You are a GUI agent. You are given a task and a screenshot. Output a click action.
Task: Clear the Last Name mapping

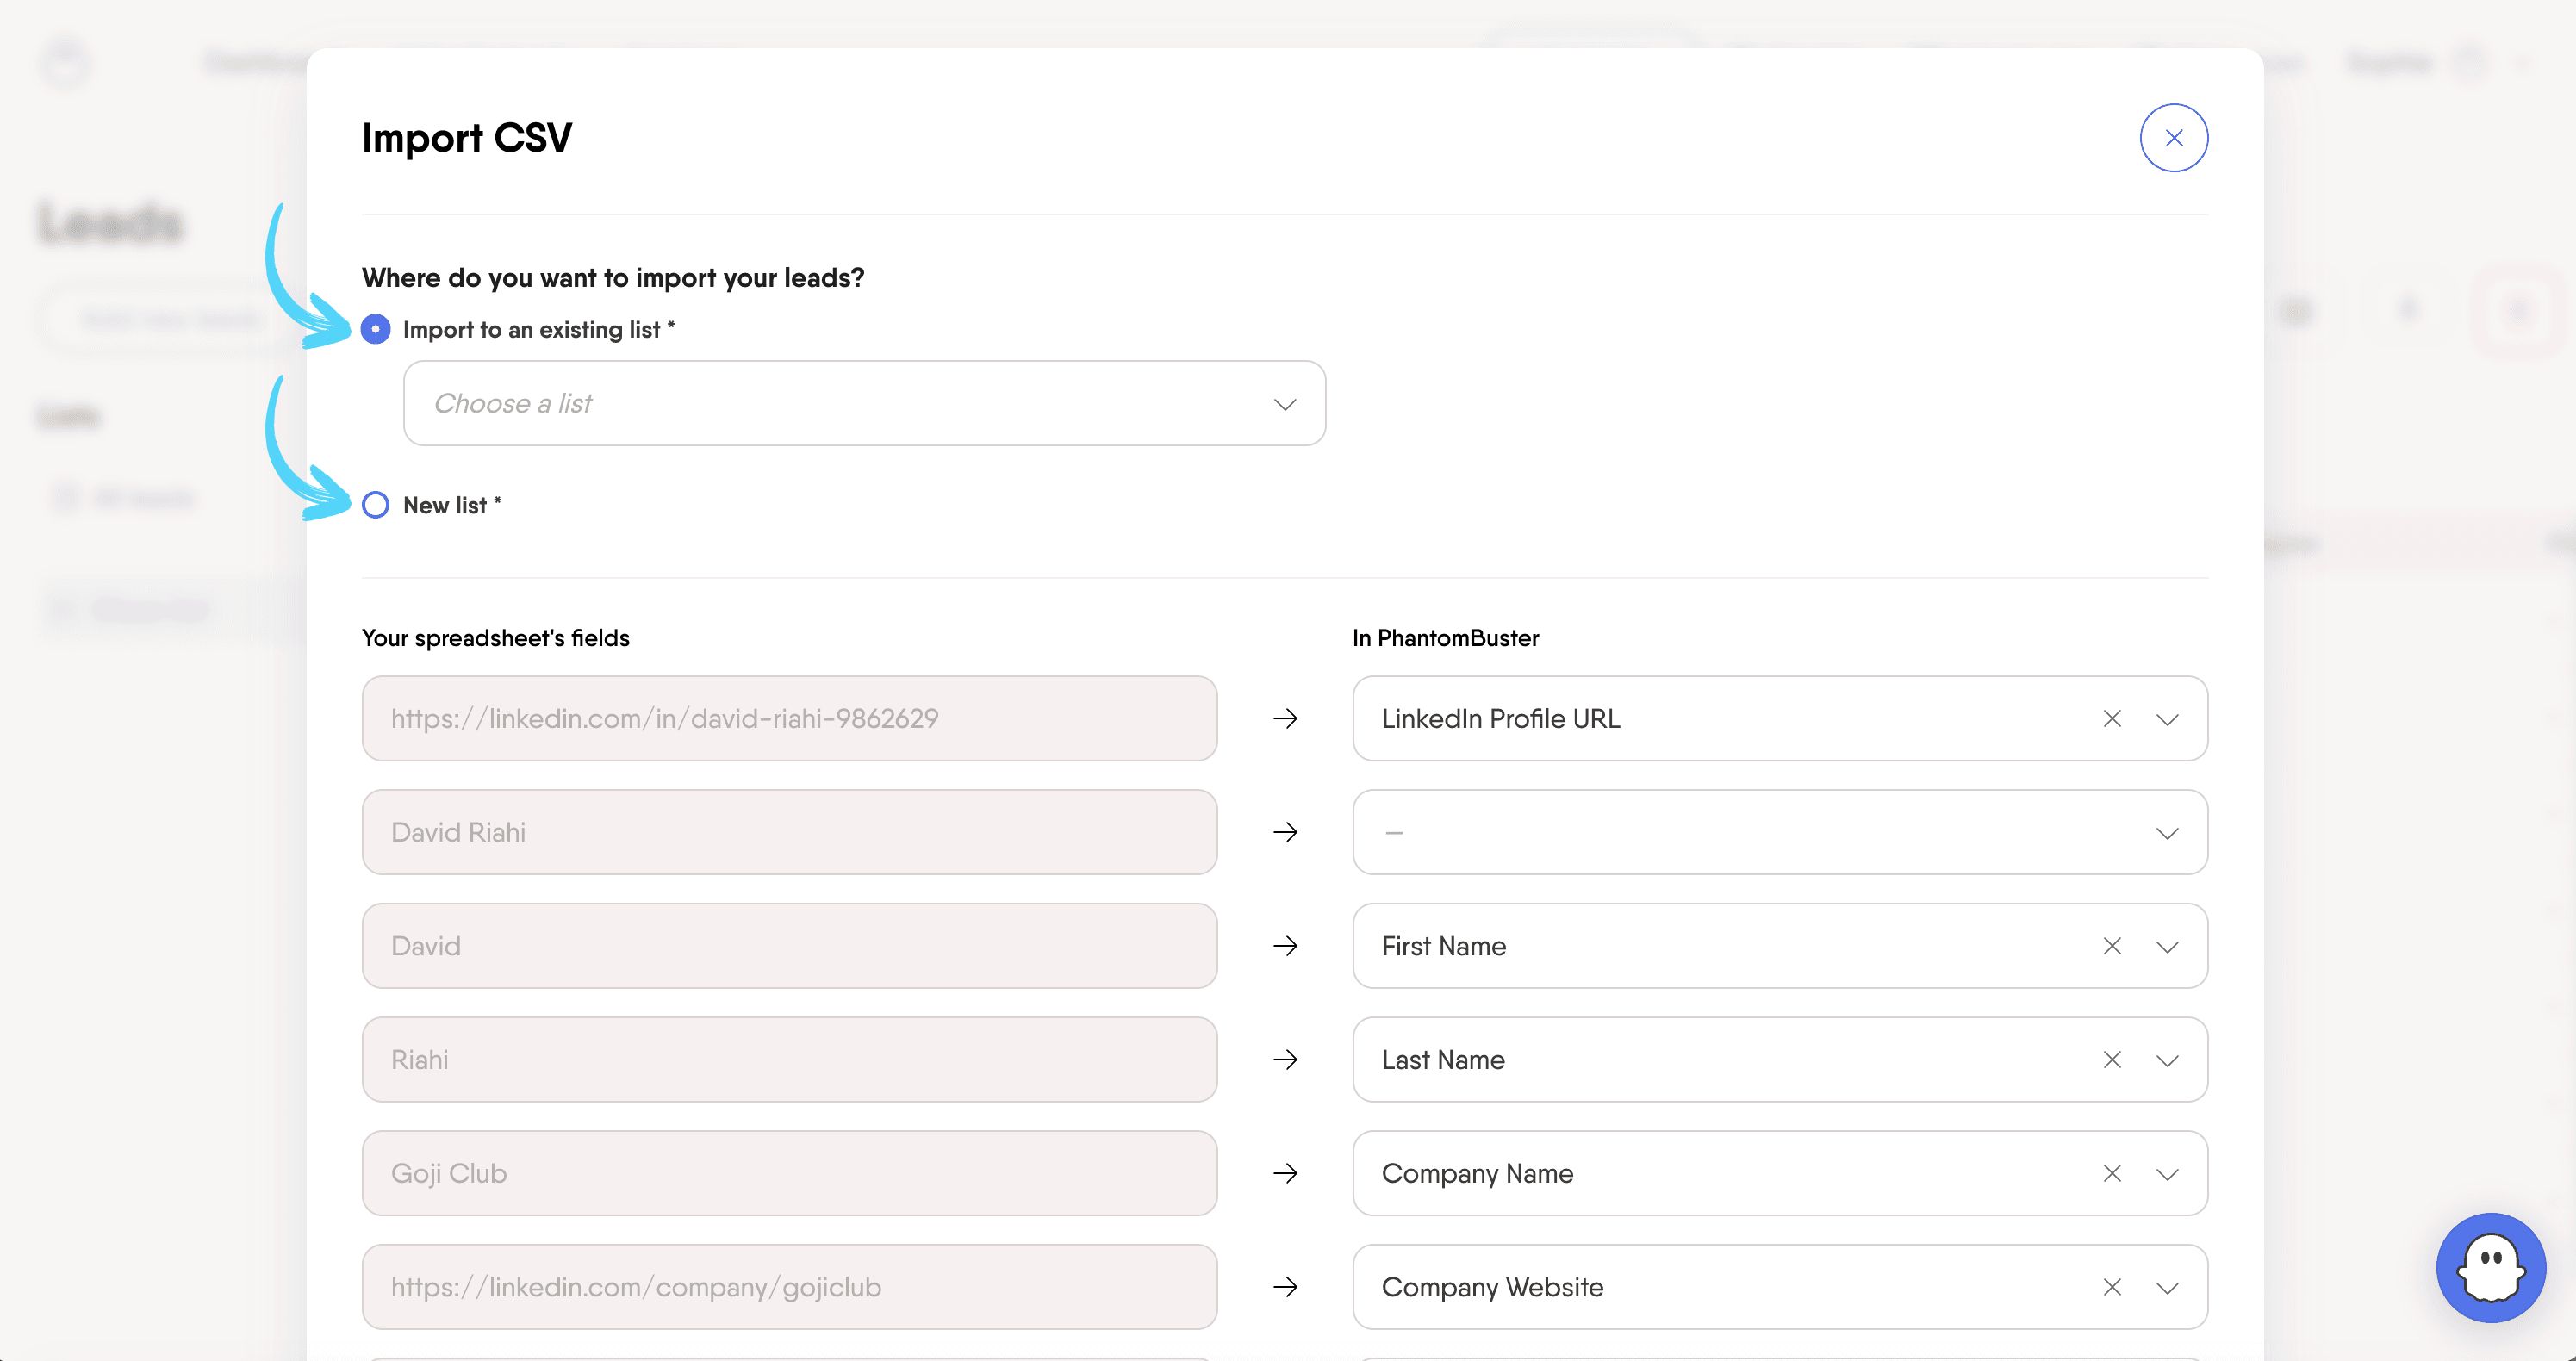coord(2112,1060)
